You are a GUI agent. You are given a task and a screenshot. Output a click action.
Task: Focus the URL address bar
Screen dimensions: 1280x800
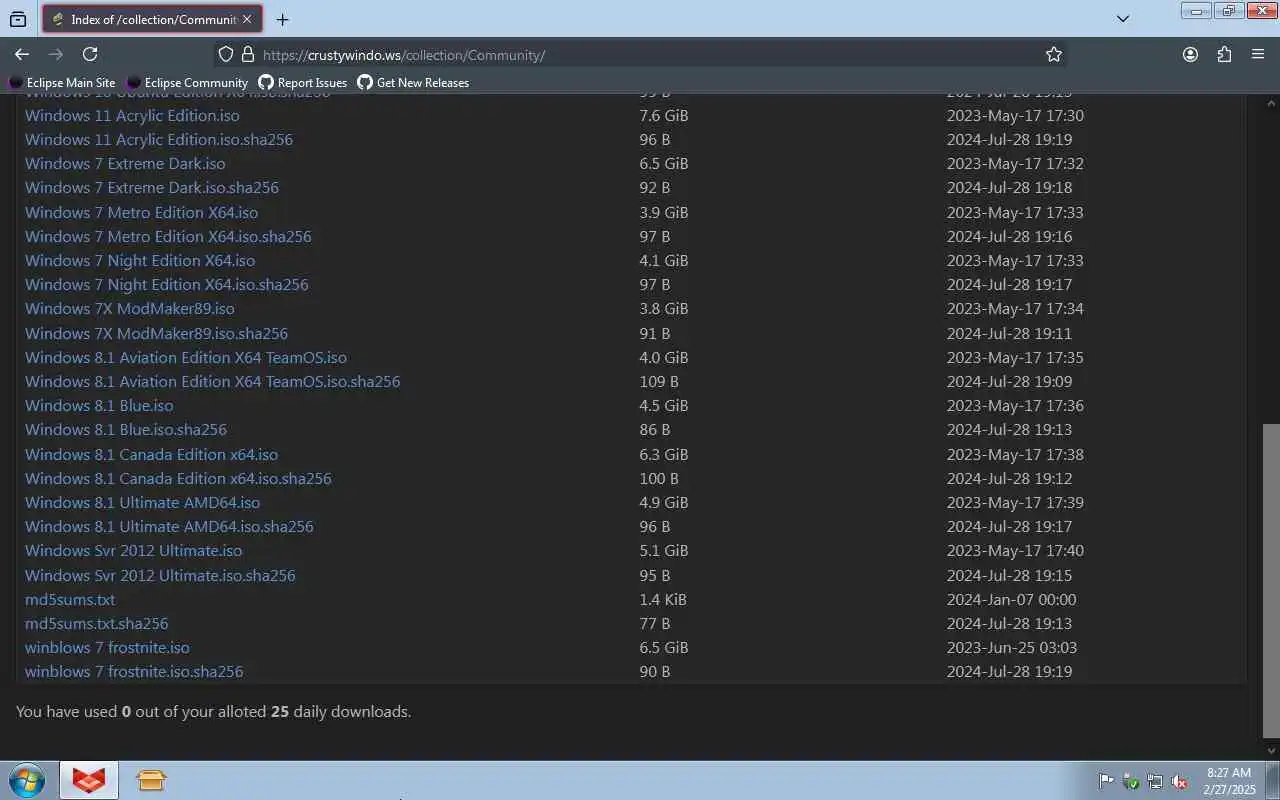[x=640, y=55]
